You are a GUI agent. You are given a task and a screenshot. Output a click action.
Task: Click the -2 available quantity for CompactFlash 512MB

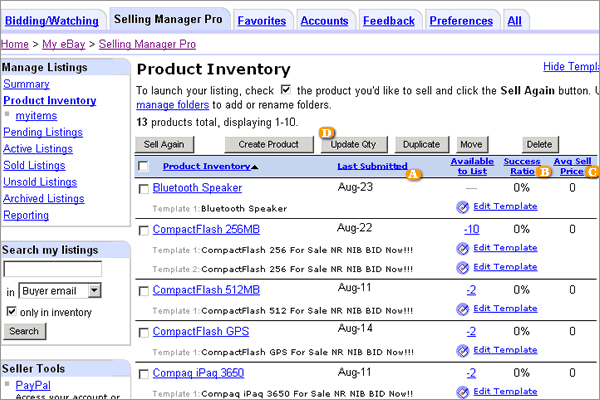[471, 290]
